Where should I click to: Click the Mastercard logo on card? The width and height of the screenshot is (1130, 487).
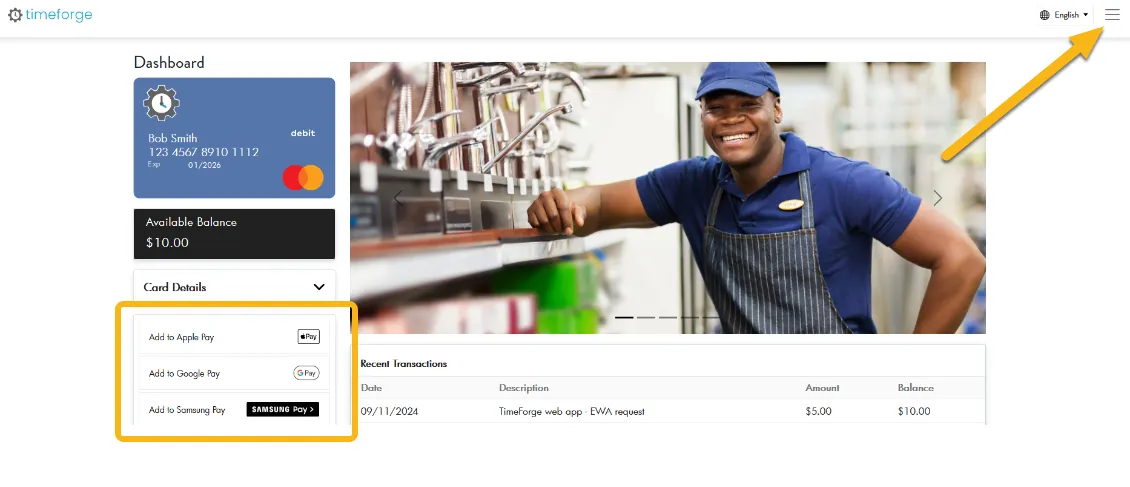pyautogui.click(x=303, y=177)
